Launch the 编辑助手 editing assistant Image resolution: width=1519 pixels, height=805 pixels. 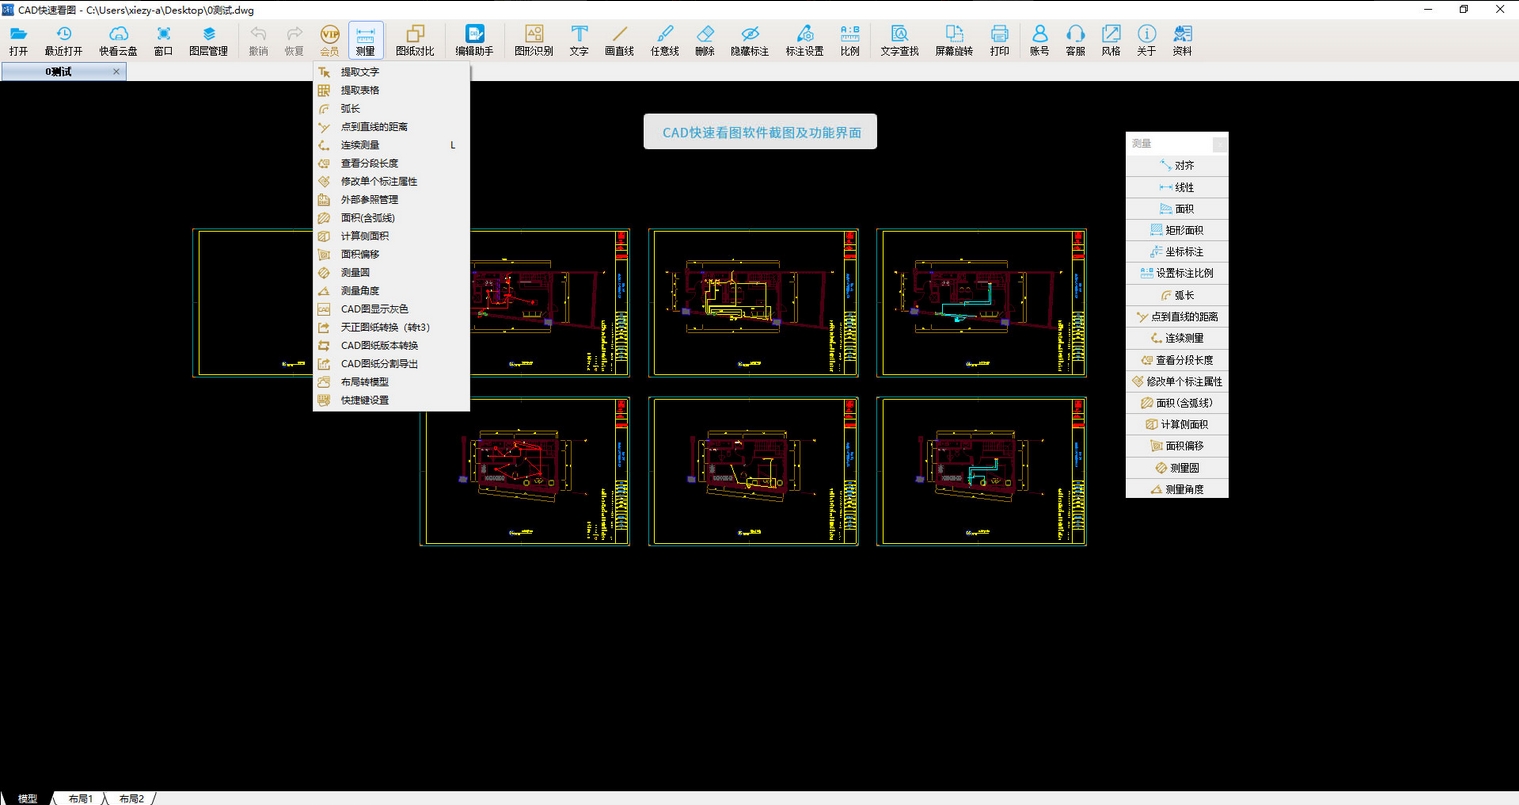[474, 41]
